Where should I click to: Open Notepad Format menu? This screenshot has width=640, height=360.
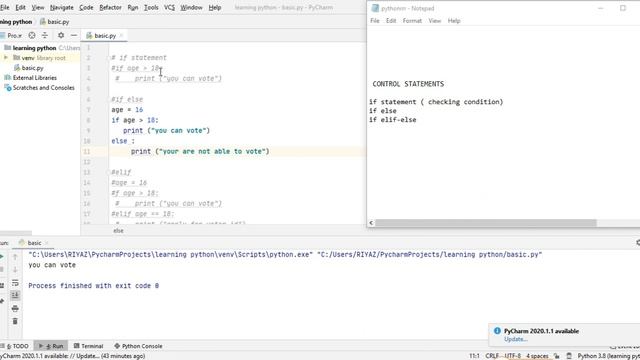pos(412,20)
